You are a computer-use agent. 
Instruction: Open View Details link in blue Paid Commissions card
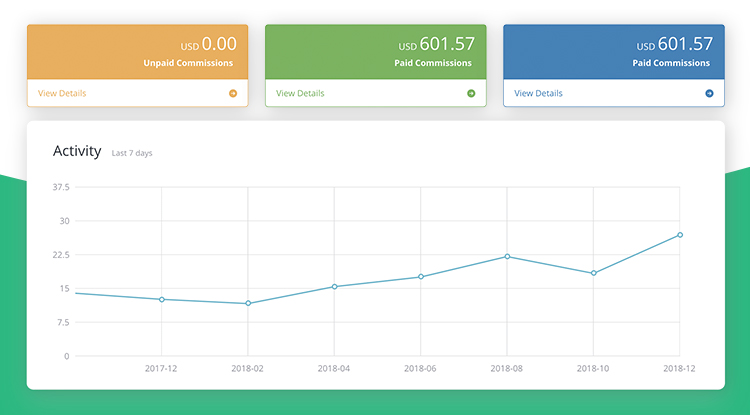[x=538, y=93]
